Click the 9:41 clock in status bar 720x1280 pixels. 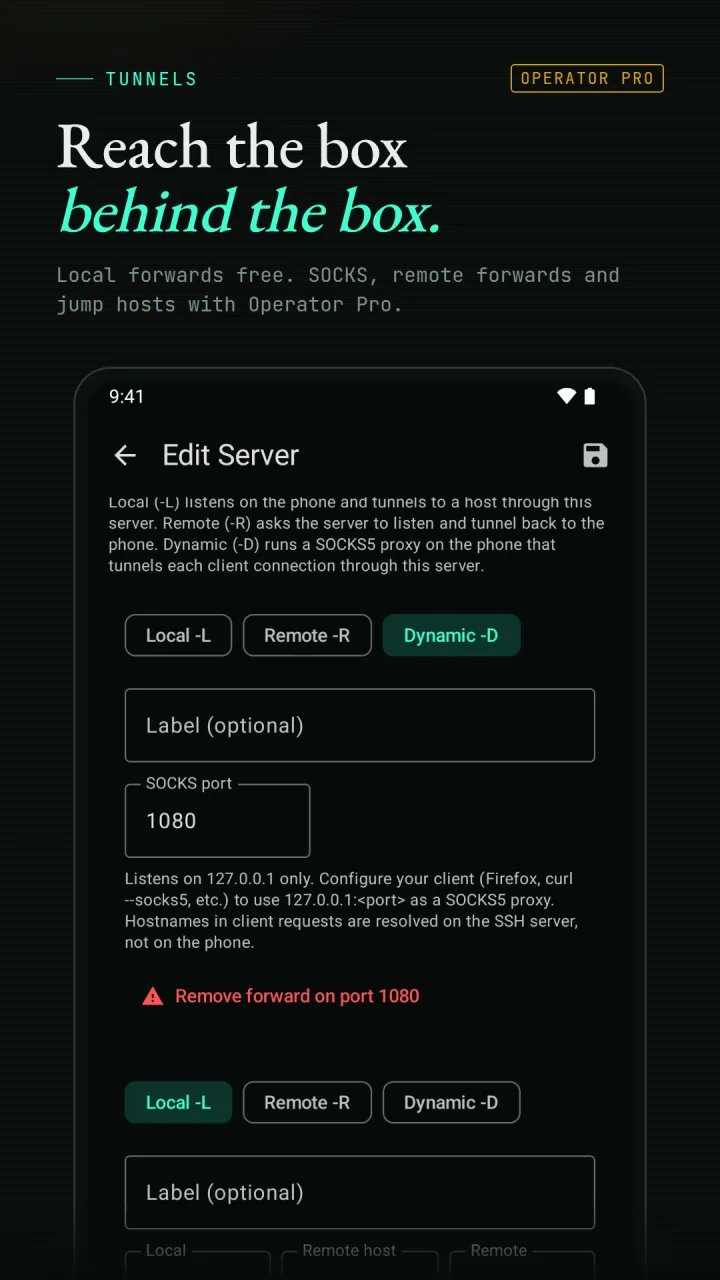(126, 397)
